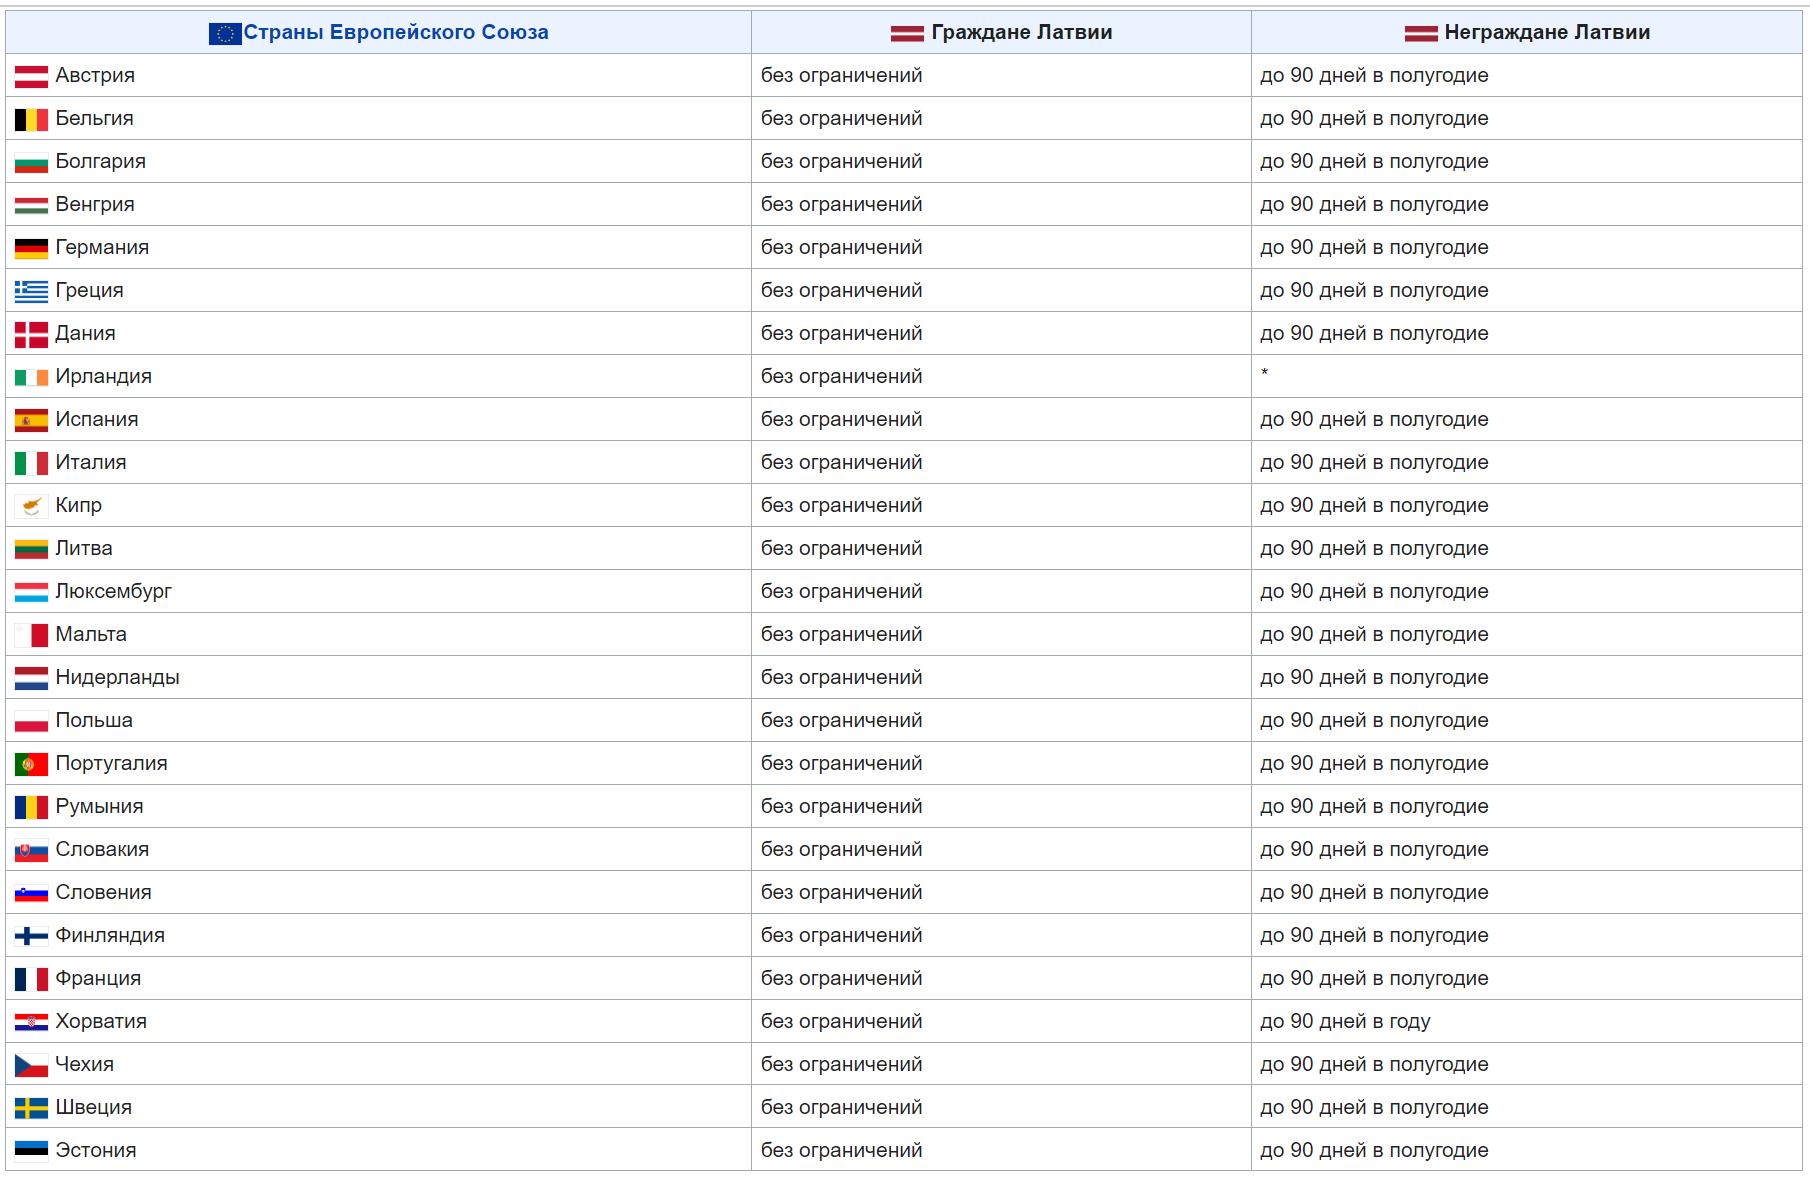The image size is (1810, 1182).
Task: Click the asterisk note in Ирландия row
Action: (x=1264, y=373)
